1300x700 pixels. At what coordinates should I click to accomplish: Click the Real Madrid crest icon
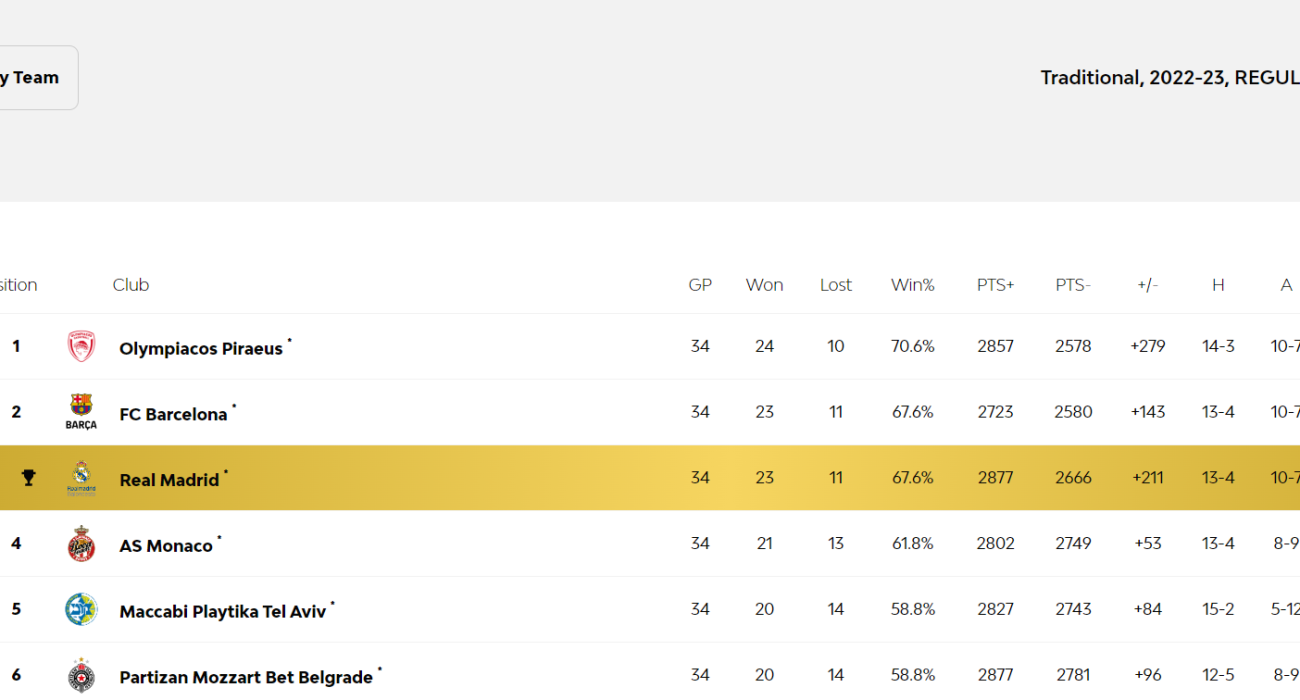[x=81, y=478]
